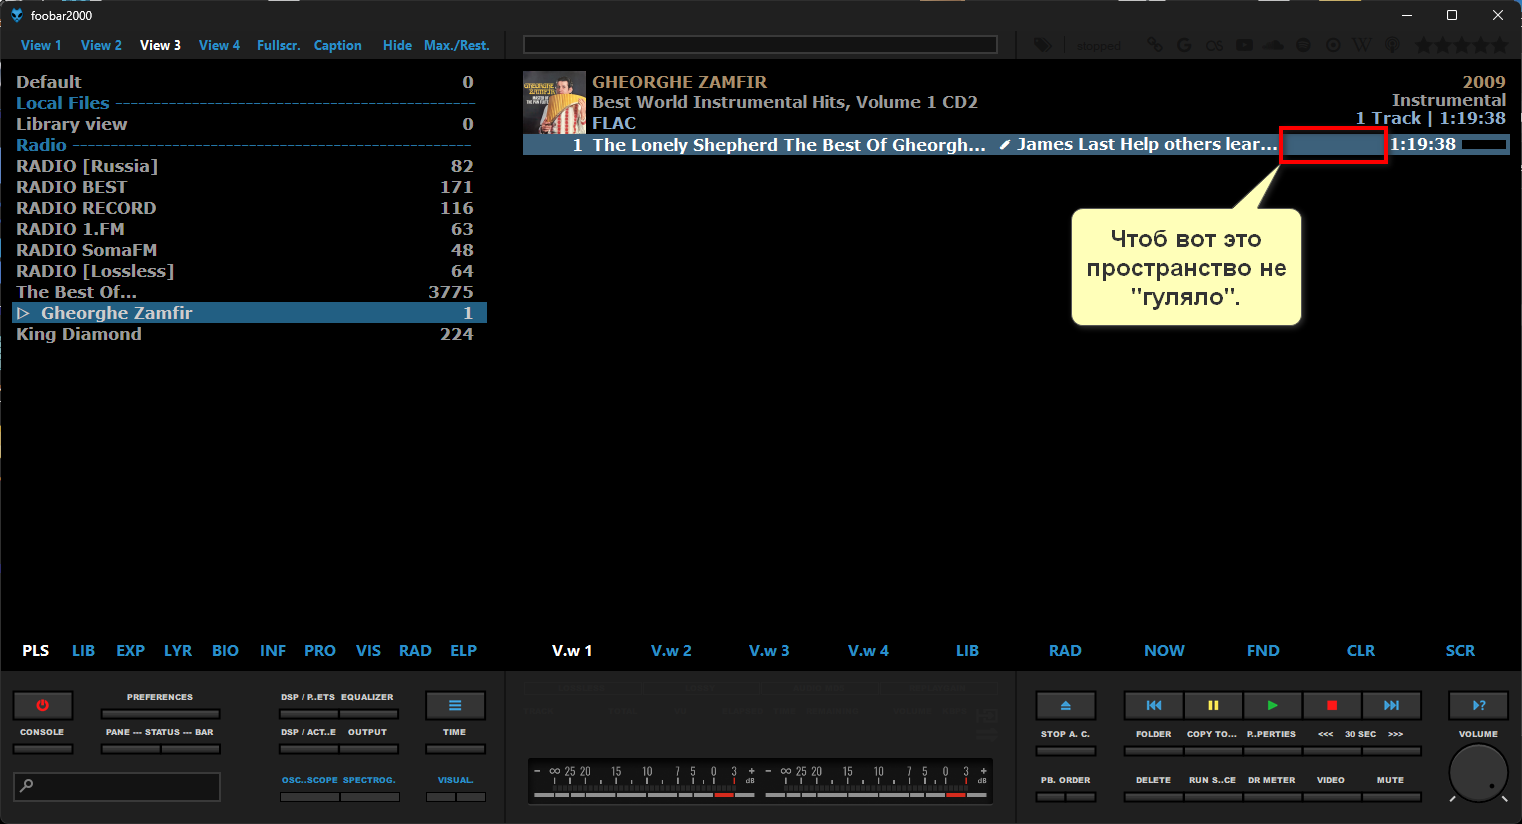Toggle the Equalizer button
The image size is (1522, 824).
367,713
